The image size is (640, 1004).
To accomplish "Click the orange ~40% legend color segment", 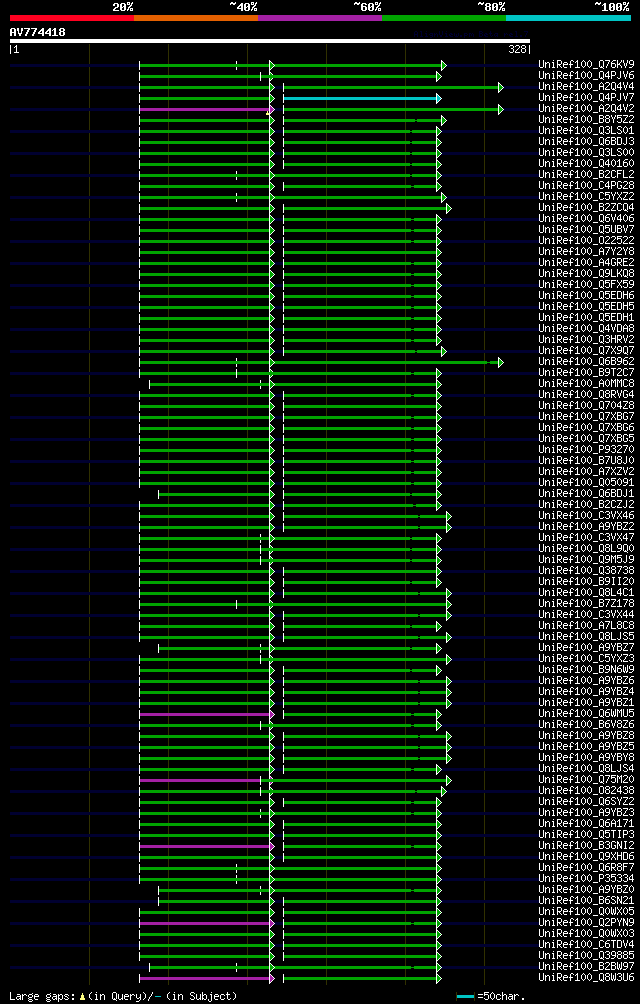I will tap(196, 18).
